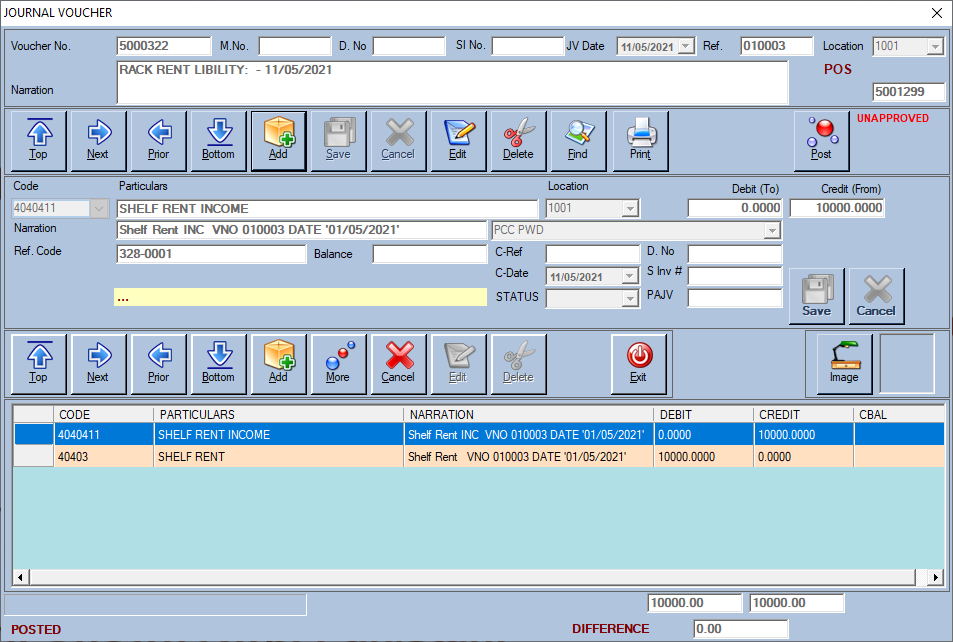Focus the header D. No field
This screenshot has height=642, width=953.
[409, 46]
